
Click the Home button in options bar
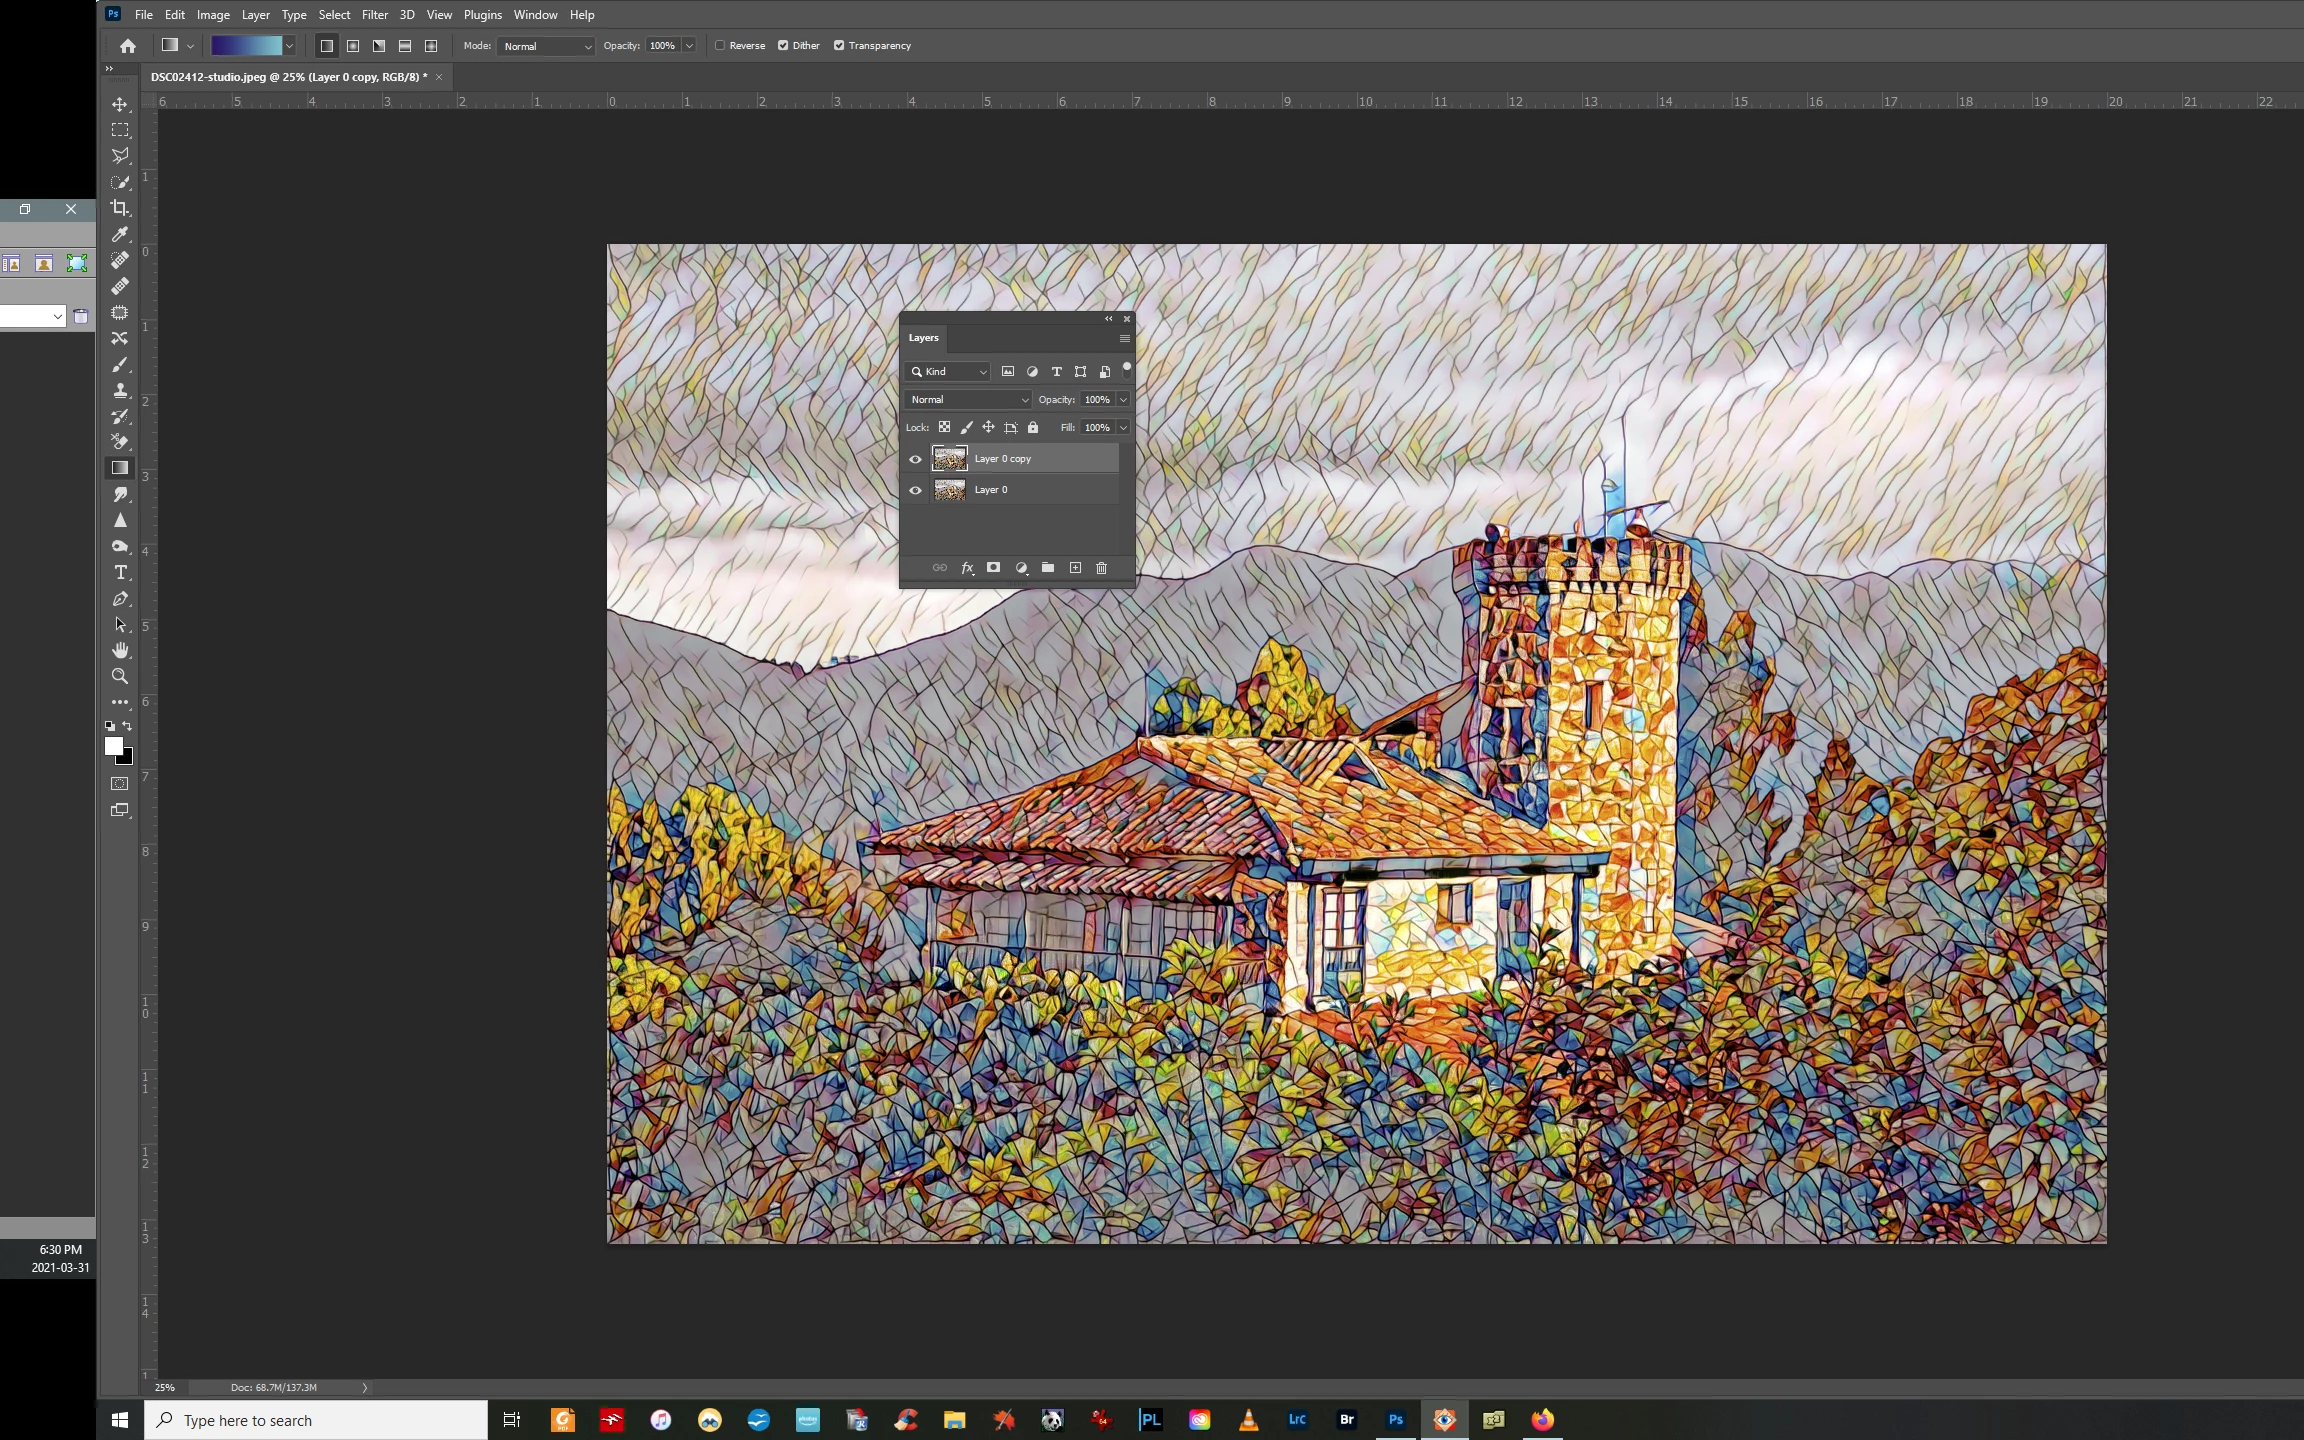pos(128,46)
